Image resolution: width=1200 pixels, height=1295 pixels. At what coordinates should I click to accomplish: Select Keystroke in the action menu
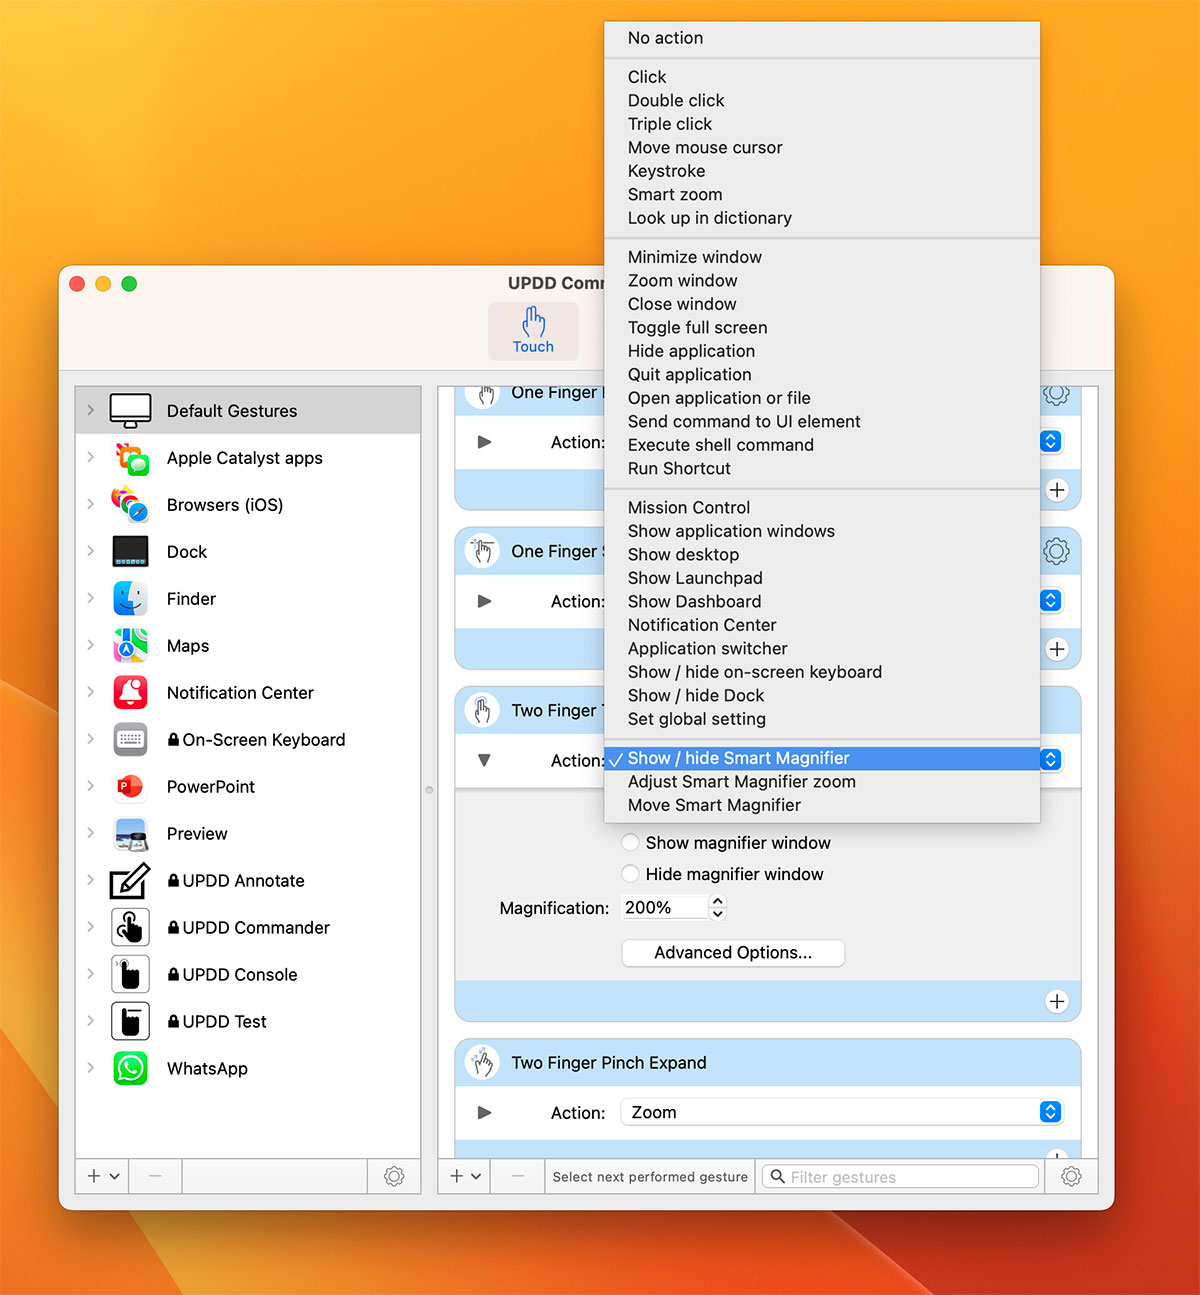[666, 171]
